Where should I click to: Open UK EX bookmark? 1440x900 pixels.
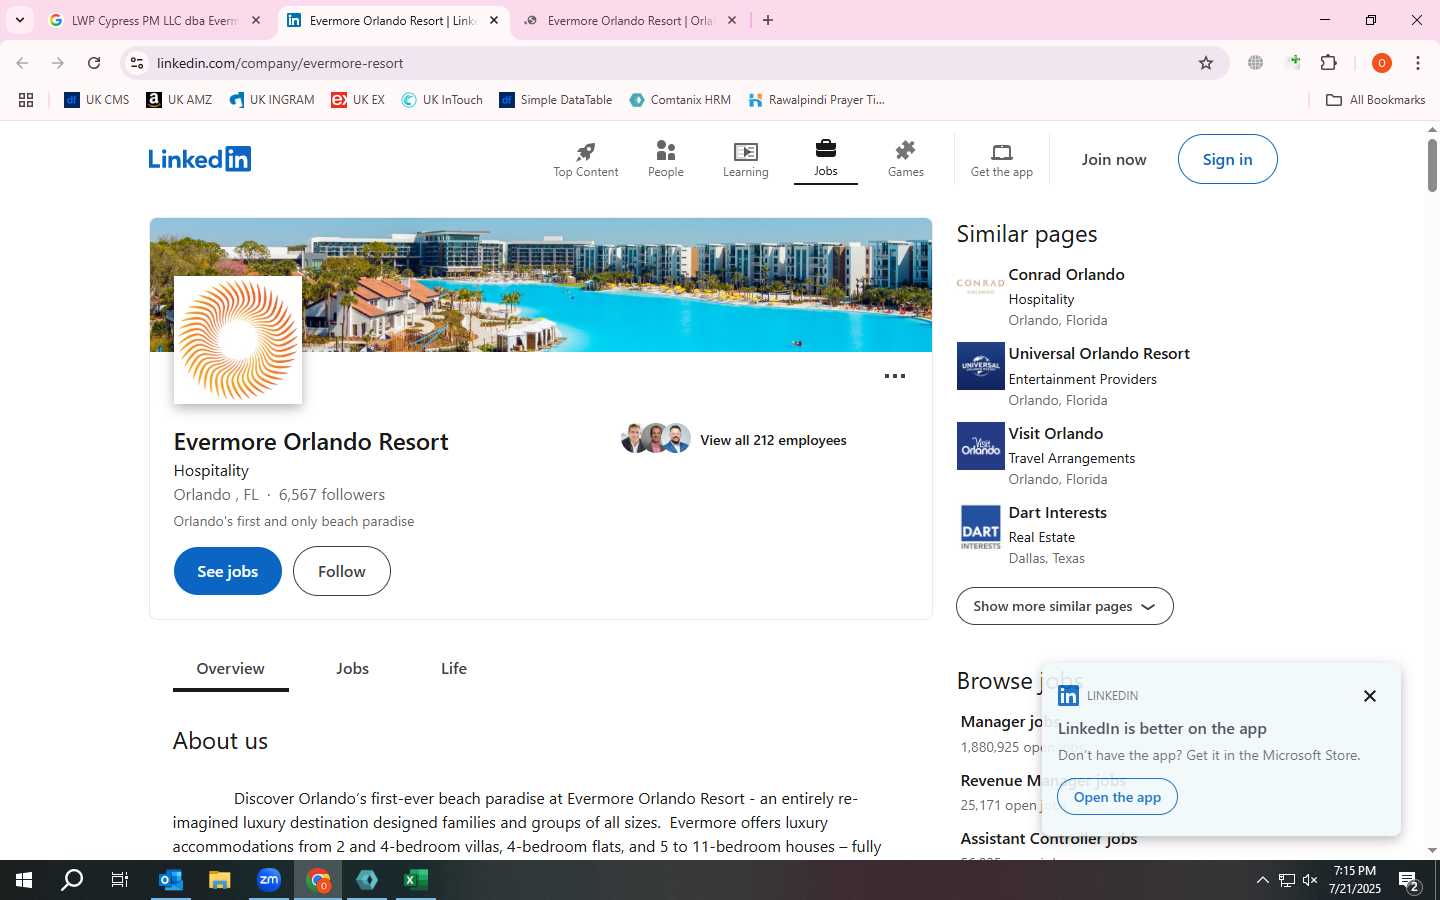point(358,100)
